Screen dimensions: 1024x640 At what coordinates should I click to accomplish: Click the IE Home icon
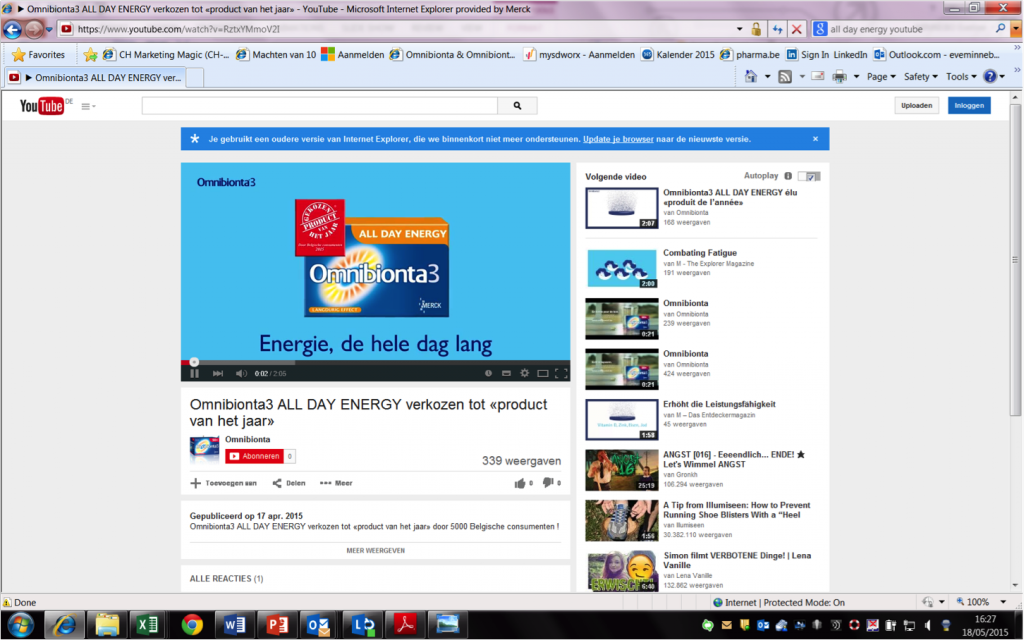tap(751, 76)
